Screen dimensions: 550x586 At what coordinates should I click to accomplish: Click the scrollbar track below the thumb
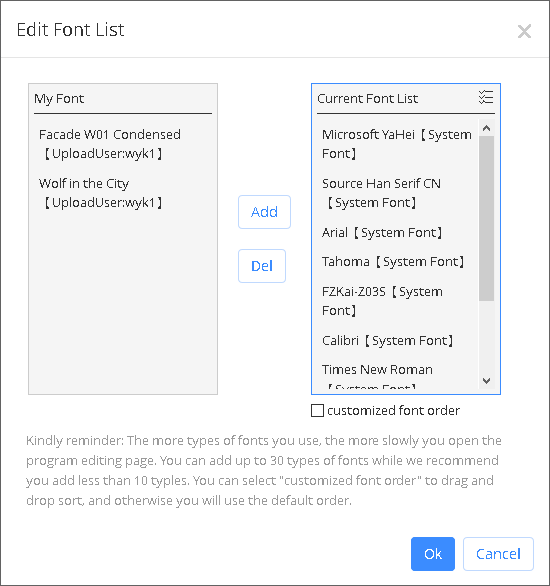tap(486, 336)
